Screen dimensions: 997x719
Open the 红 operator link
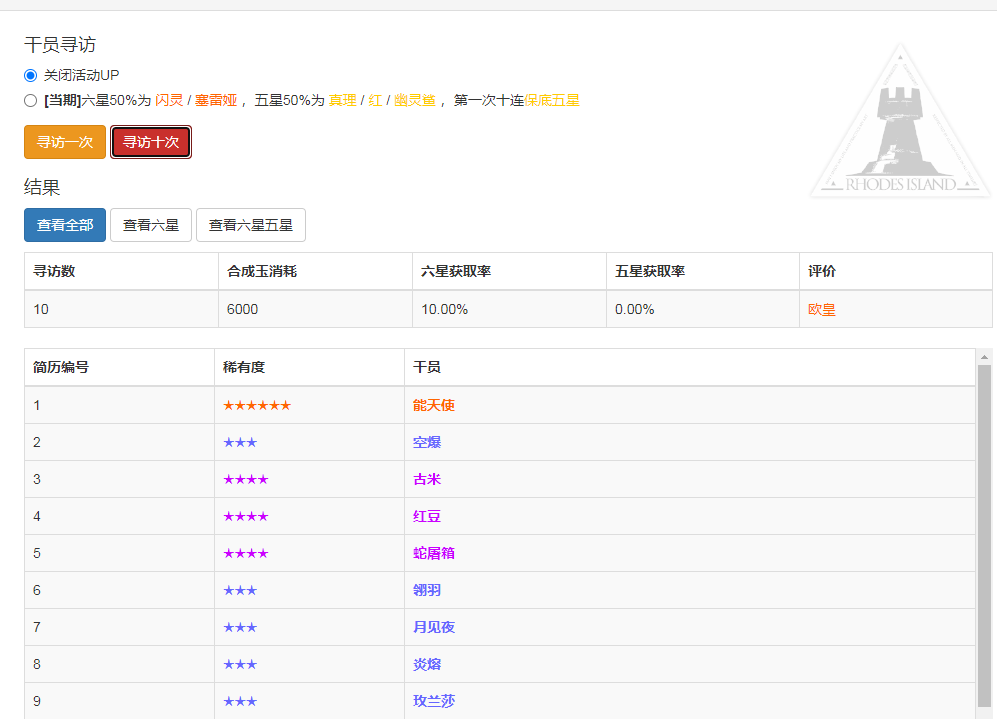click(375, 100)
